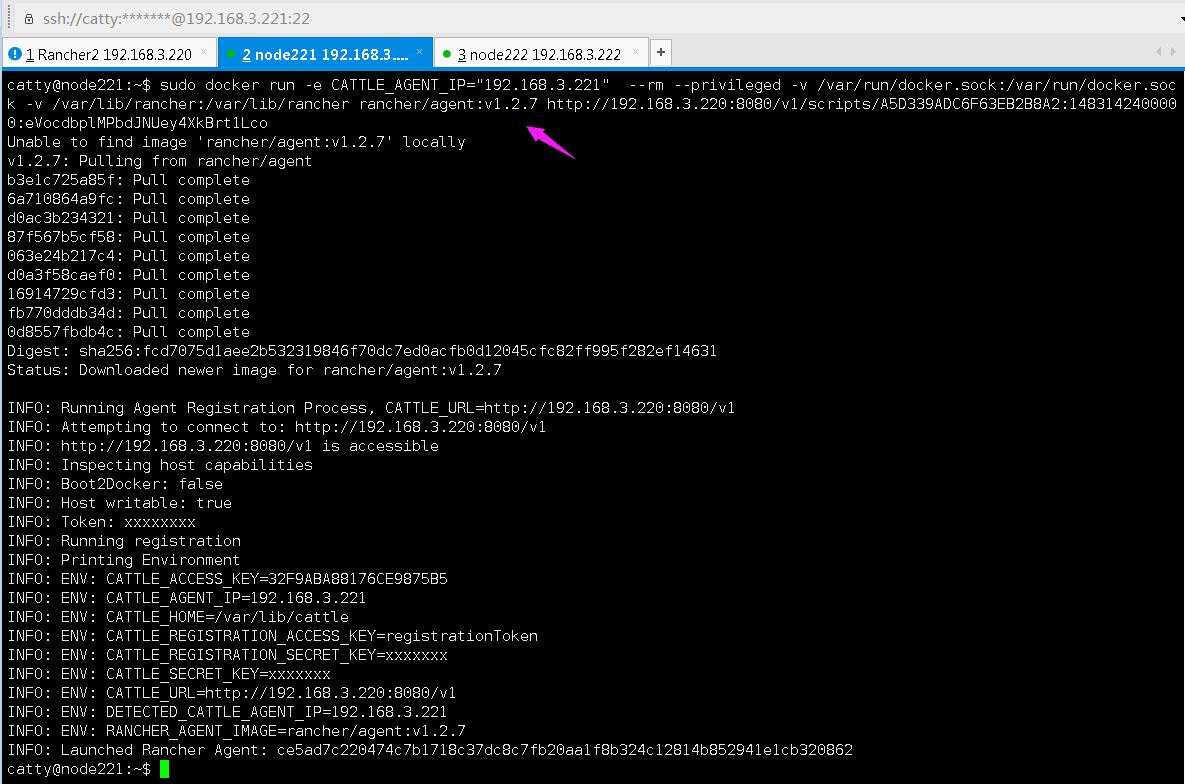1185x784 pixels.
Task: Click 'Running Agent Registration Process' line
Action: 370,408
